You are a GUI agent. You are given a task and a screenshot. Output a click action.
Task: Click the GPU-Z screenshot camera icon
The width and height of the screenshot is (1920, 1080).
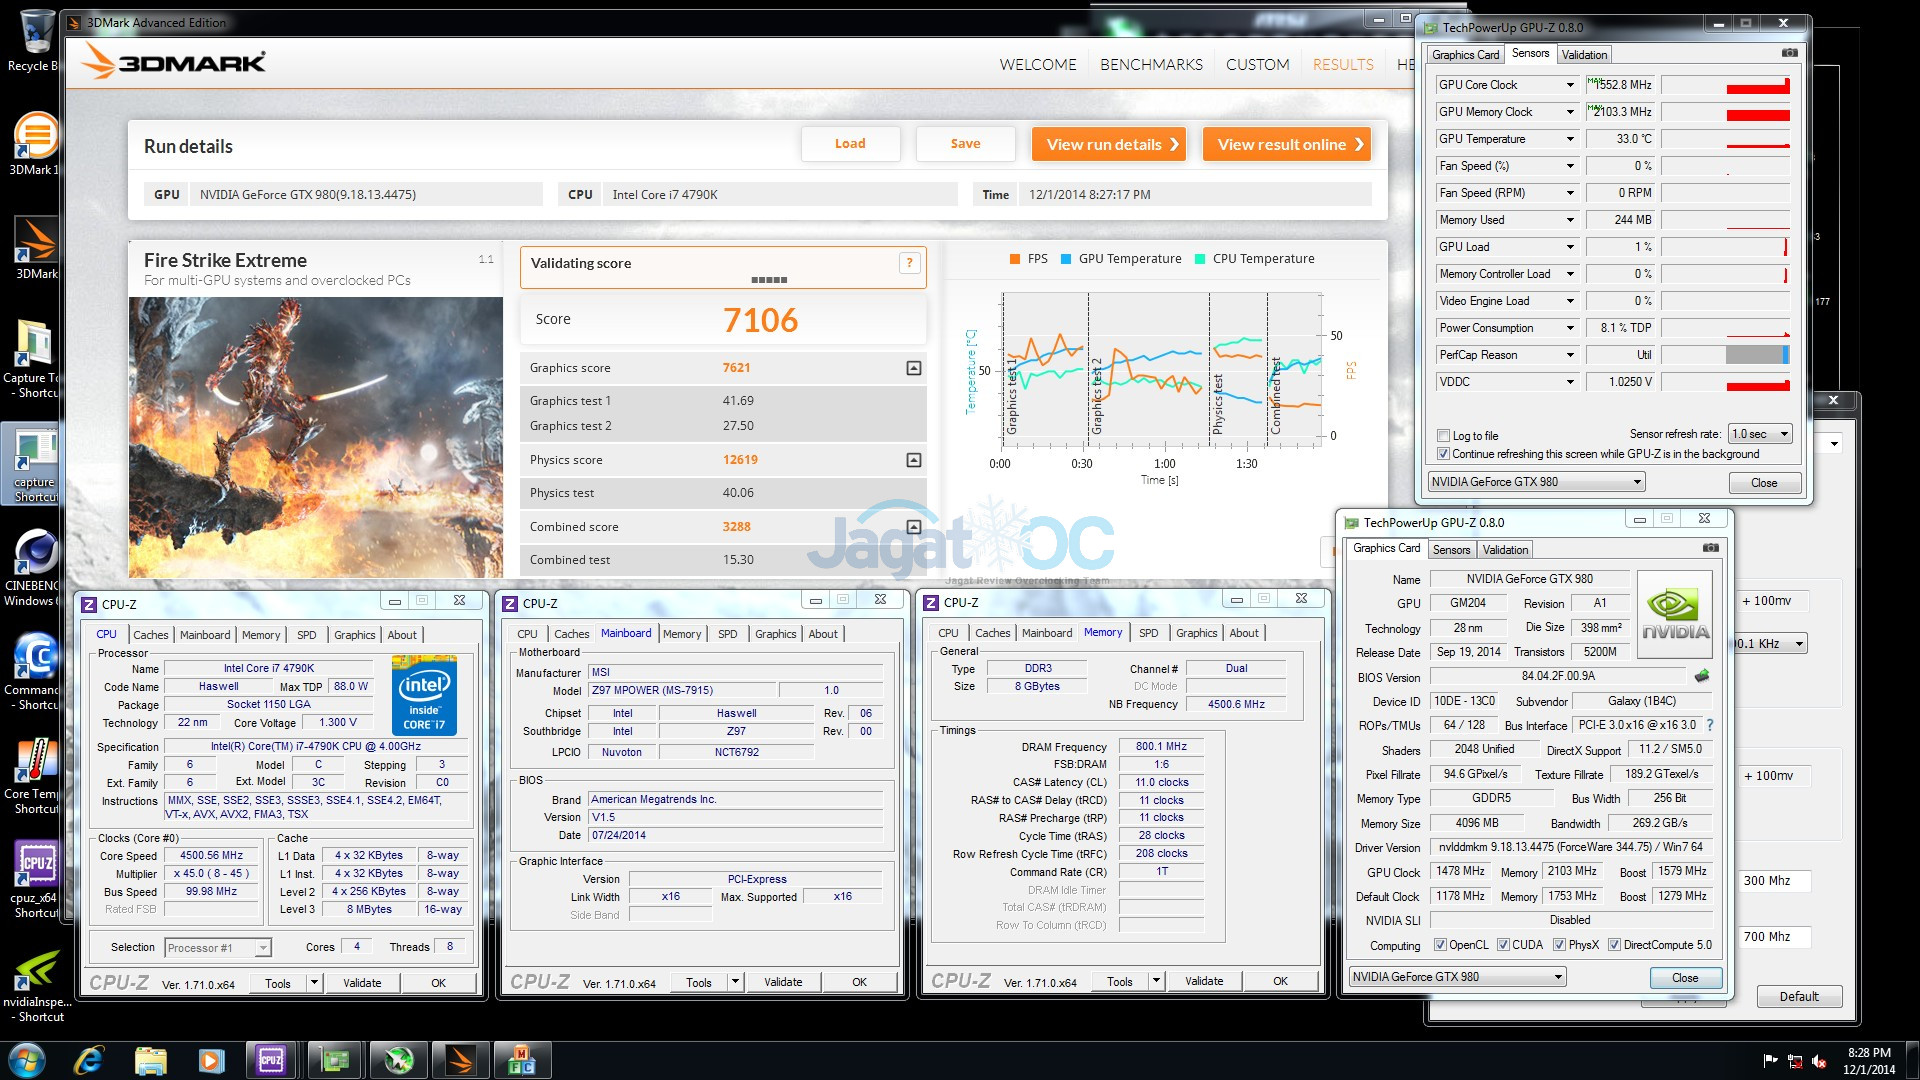[x=1789, y=53]
